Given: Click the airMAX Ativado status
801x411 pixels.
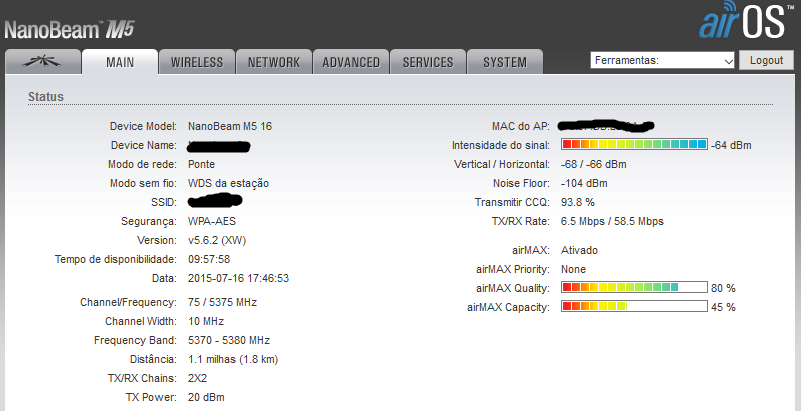Looking at the screenshot, I should [x=579, y=250].
